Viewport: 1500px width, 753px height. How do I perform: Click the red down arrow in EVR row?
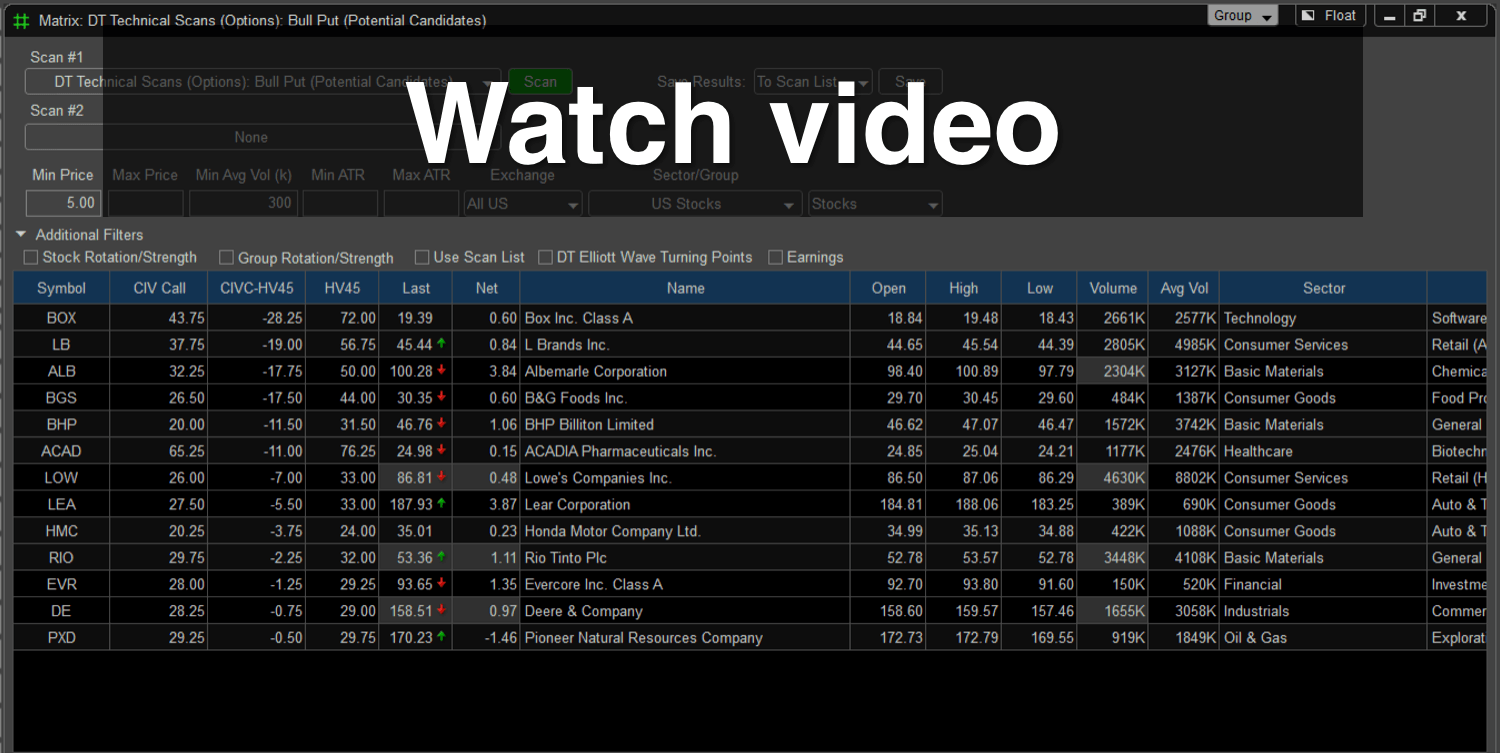pos(442,584)
